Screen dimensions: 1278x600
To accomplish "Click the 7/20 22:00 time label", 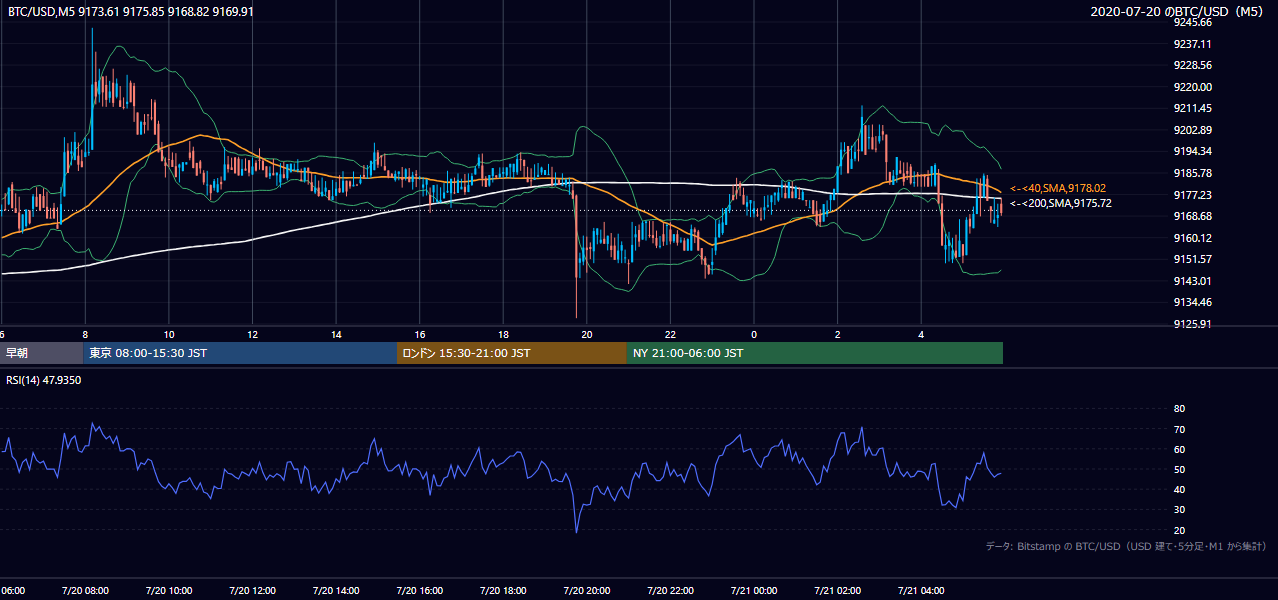I will pos(670,590).
